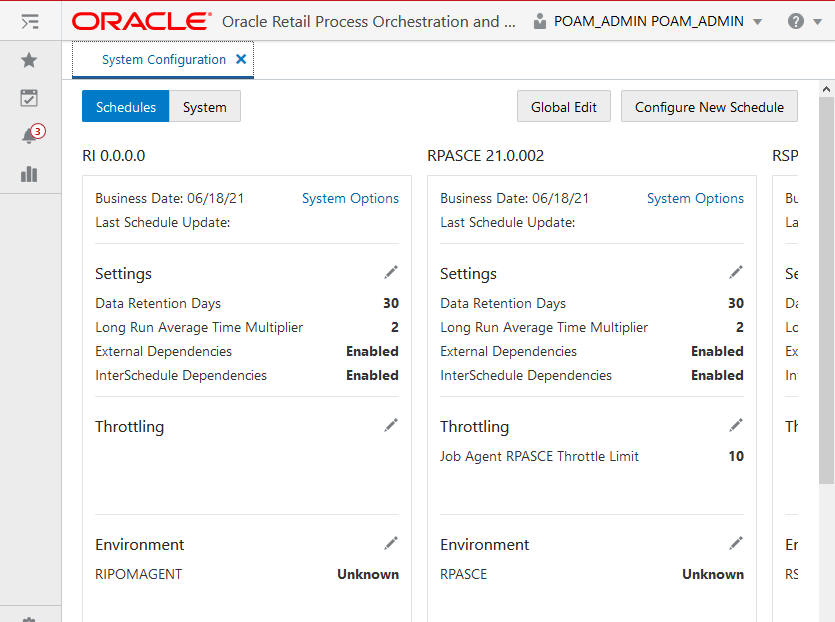Open the Help question mark icon
The width and height of the screenshot is (835, 622).
(796, 21)
